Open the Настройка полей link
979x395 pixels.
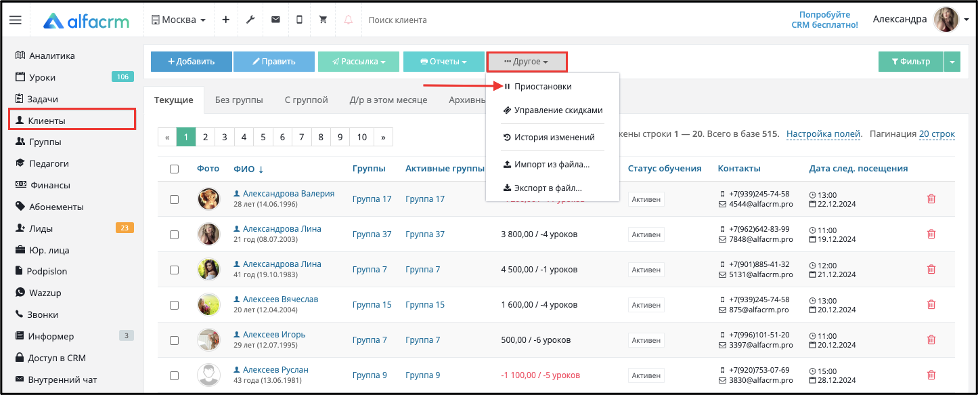[824, 134]
